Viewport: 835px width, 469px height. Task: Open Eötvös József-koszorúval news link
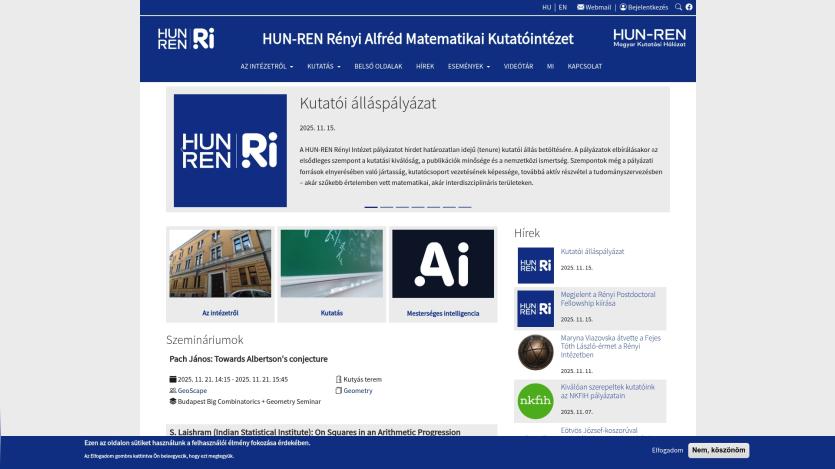click(599, 430)
